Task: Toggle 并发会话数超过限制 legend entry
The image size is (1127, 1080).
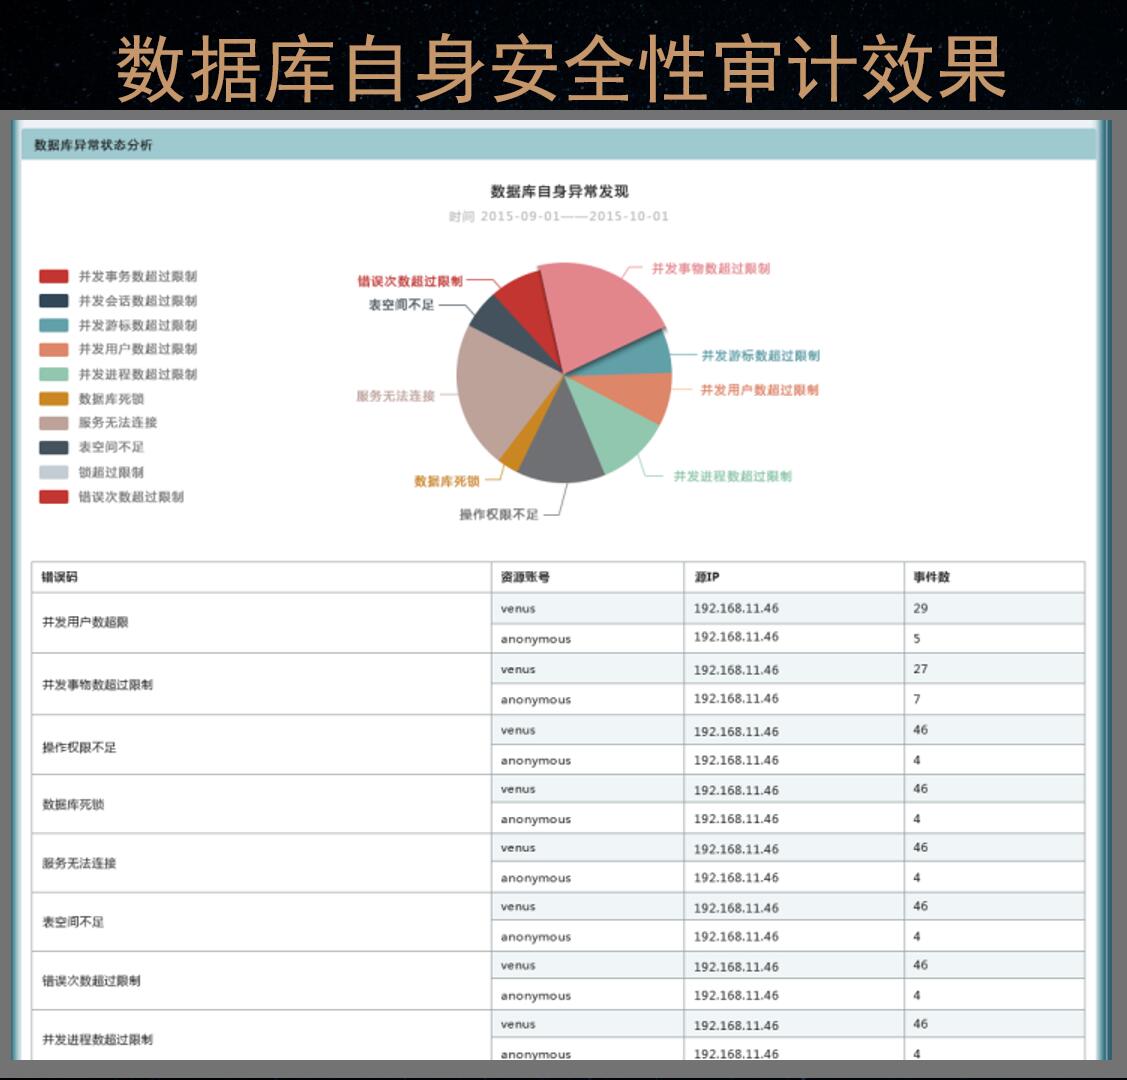Action: 137,301
